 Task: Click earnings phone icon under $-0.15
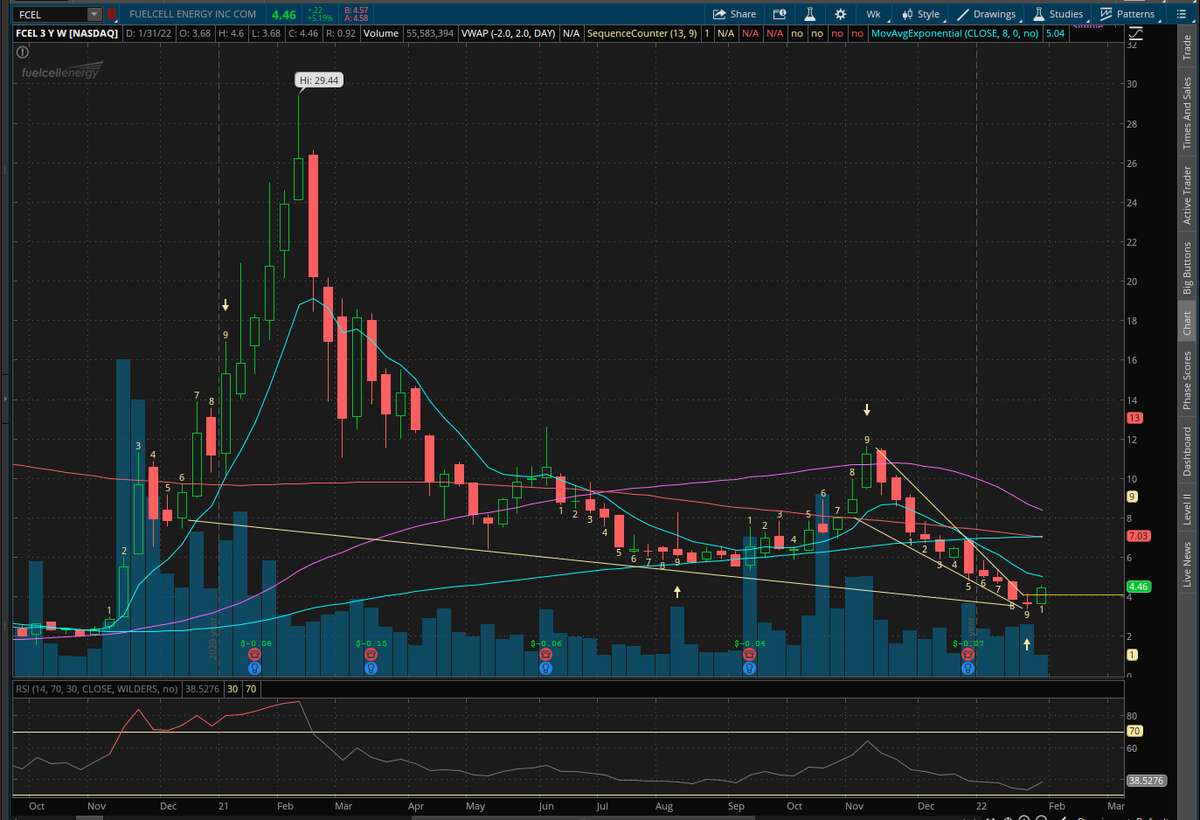click(371, 654)
